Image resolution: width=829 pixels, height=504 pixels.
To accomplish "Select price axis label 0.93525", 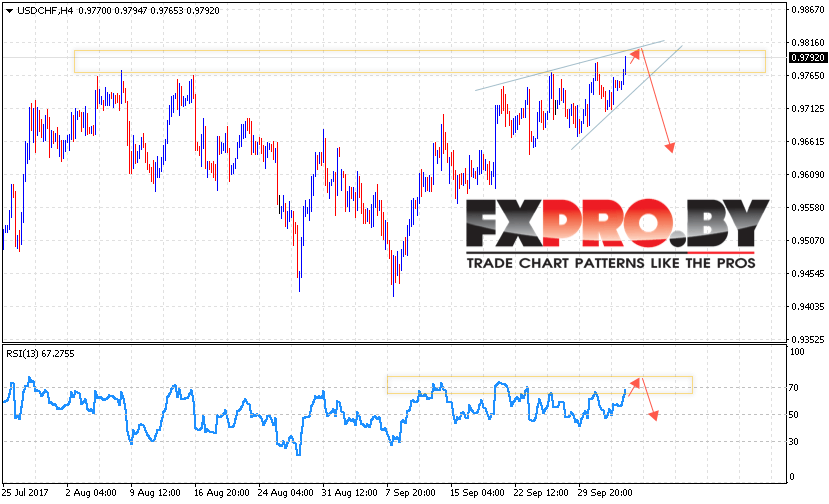I will (x=808, y=339).
